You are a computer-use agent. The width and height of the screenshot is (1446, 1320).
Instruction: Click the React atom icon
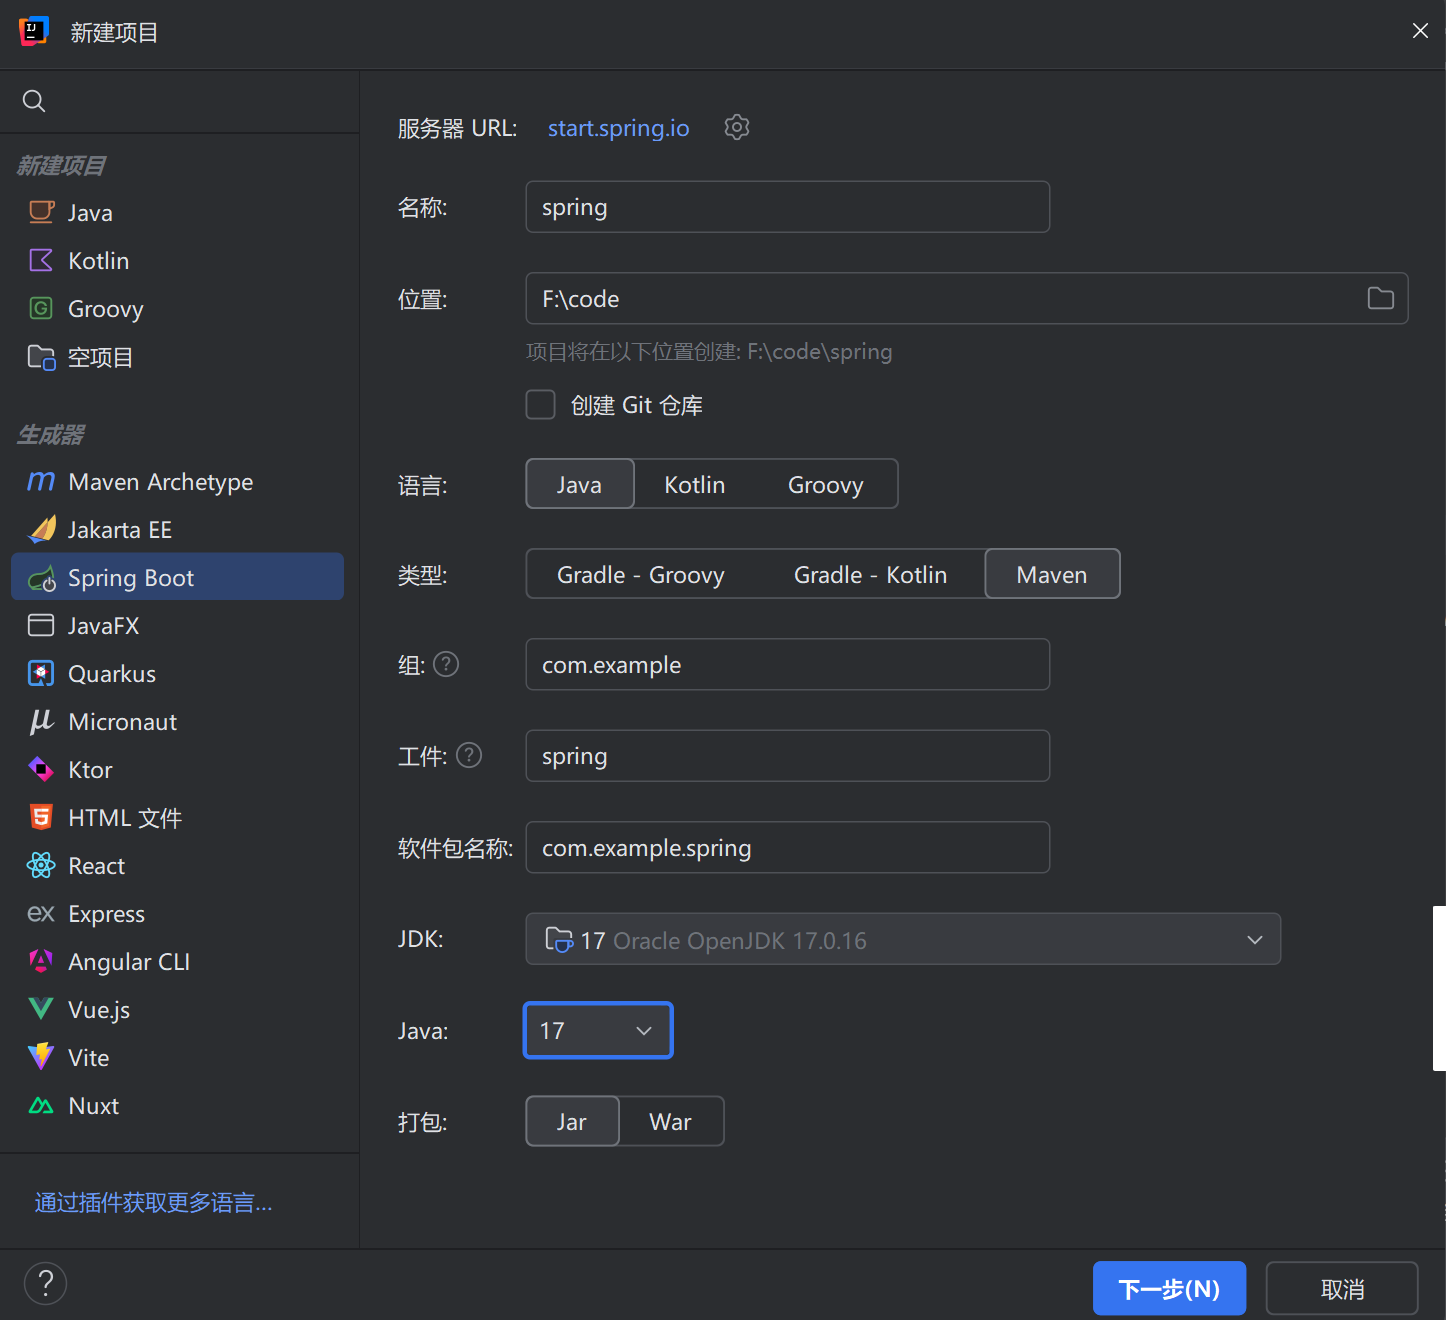click(41, 865)
